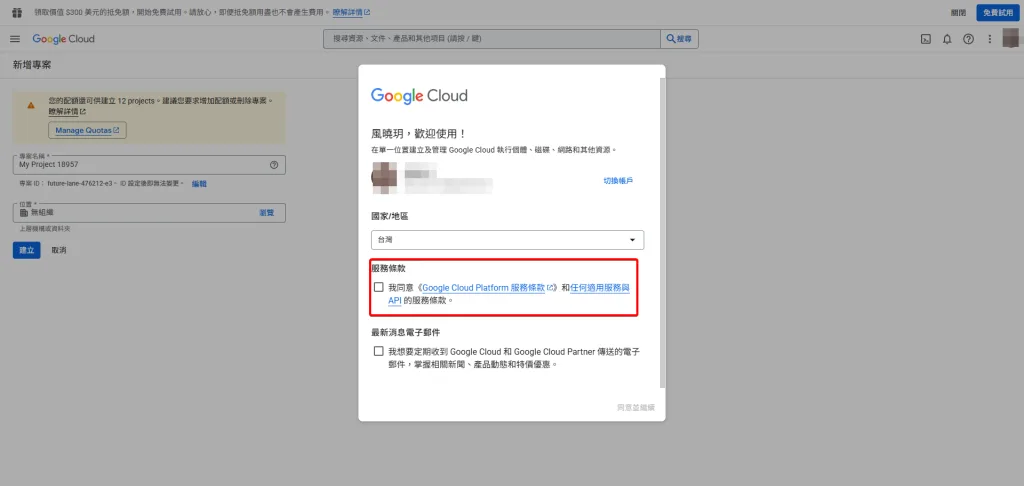The image size is (1024, 486).
Task: Click the 建立 create button
Action: click(27, 250)
